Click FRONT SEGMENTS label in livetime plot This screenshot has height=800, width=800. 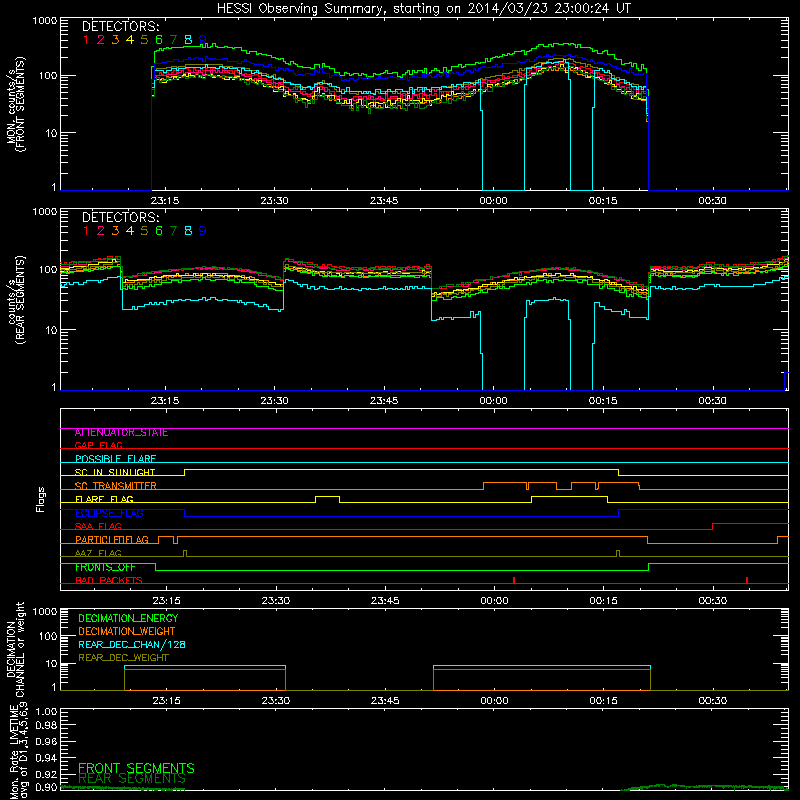pyautogui.click(x=136, y=768)
